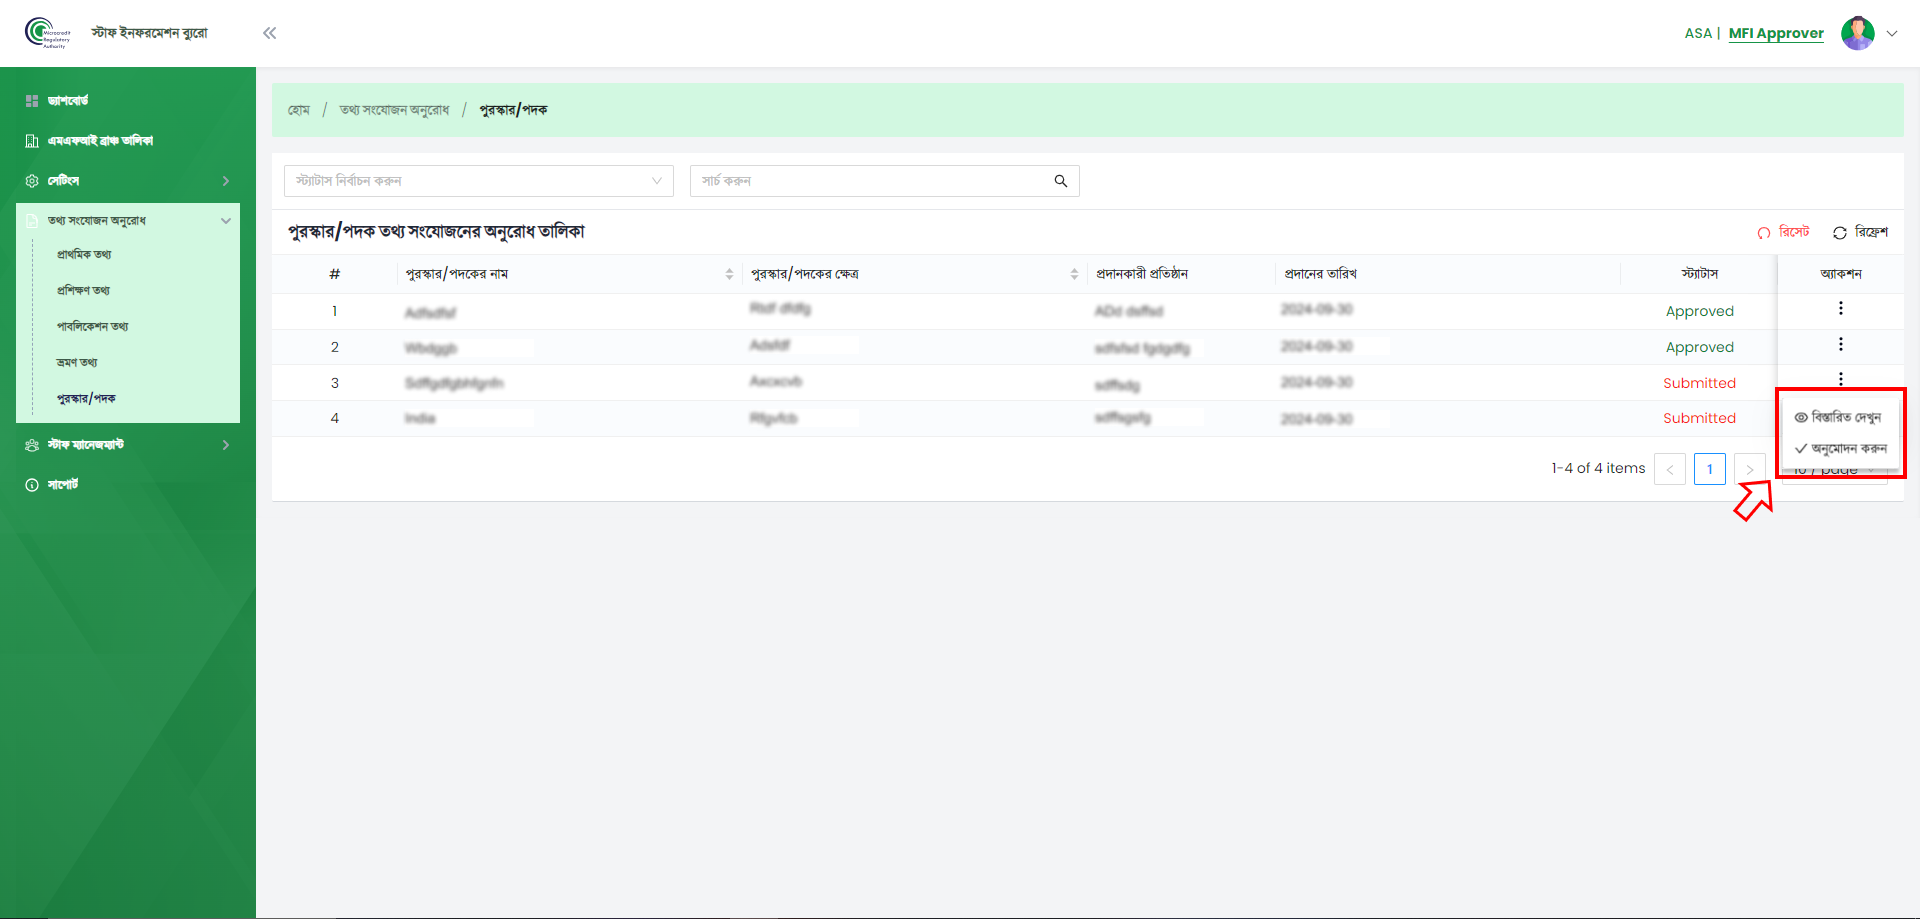Open the profile dropdown arrow beside avatar
The image size is (1920, 919).
[1892, 33]
